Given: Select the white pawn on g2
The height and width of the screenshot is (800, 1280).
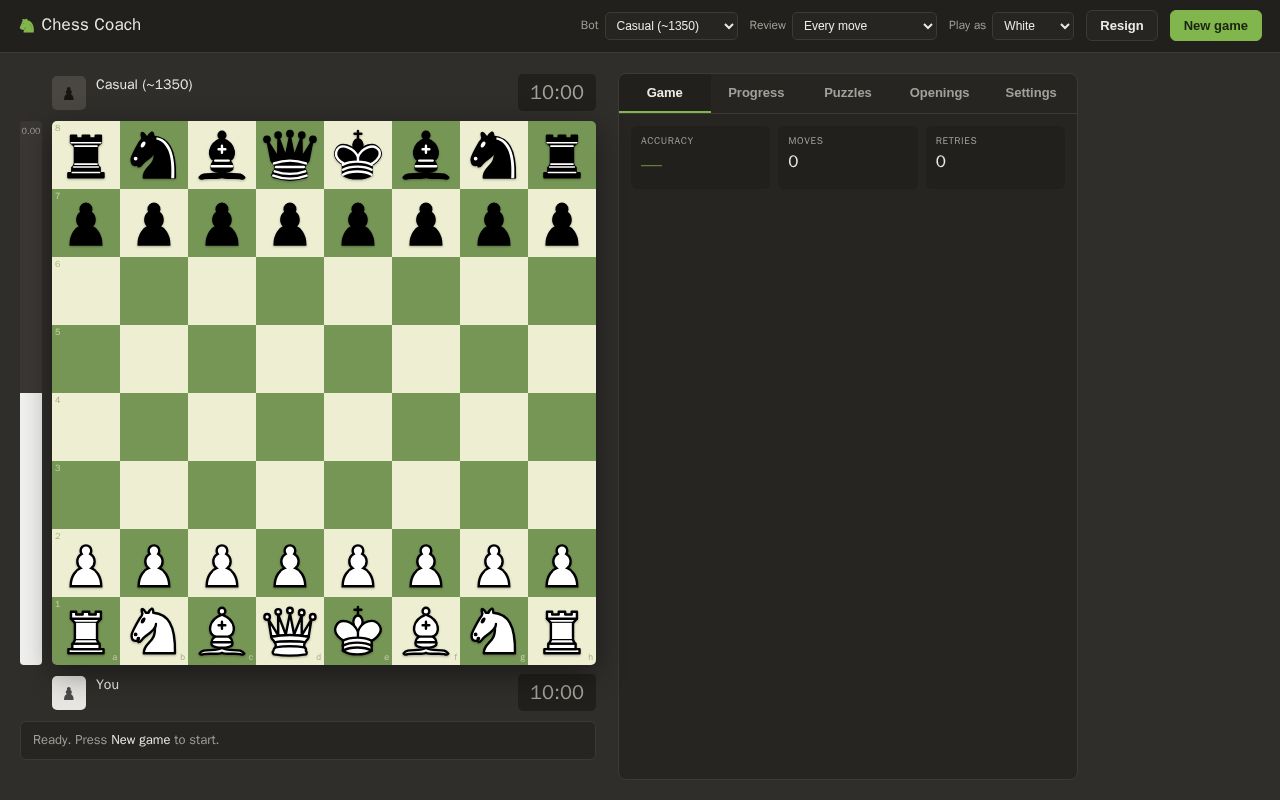Looking at the screenshot, I should coord(494,563).
